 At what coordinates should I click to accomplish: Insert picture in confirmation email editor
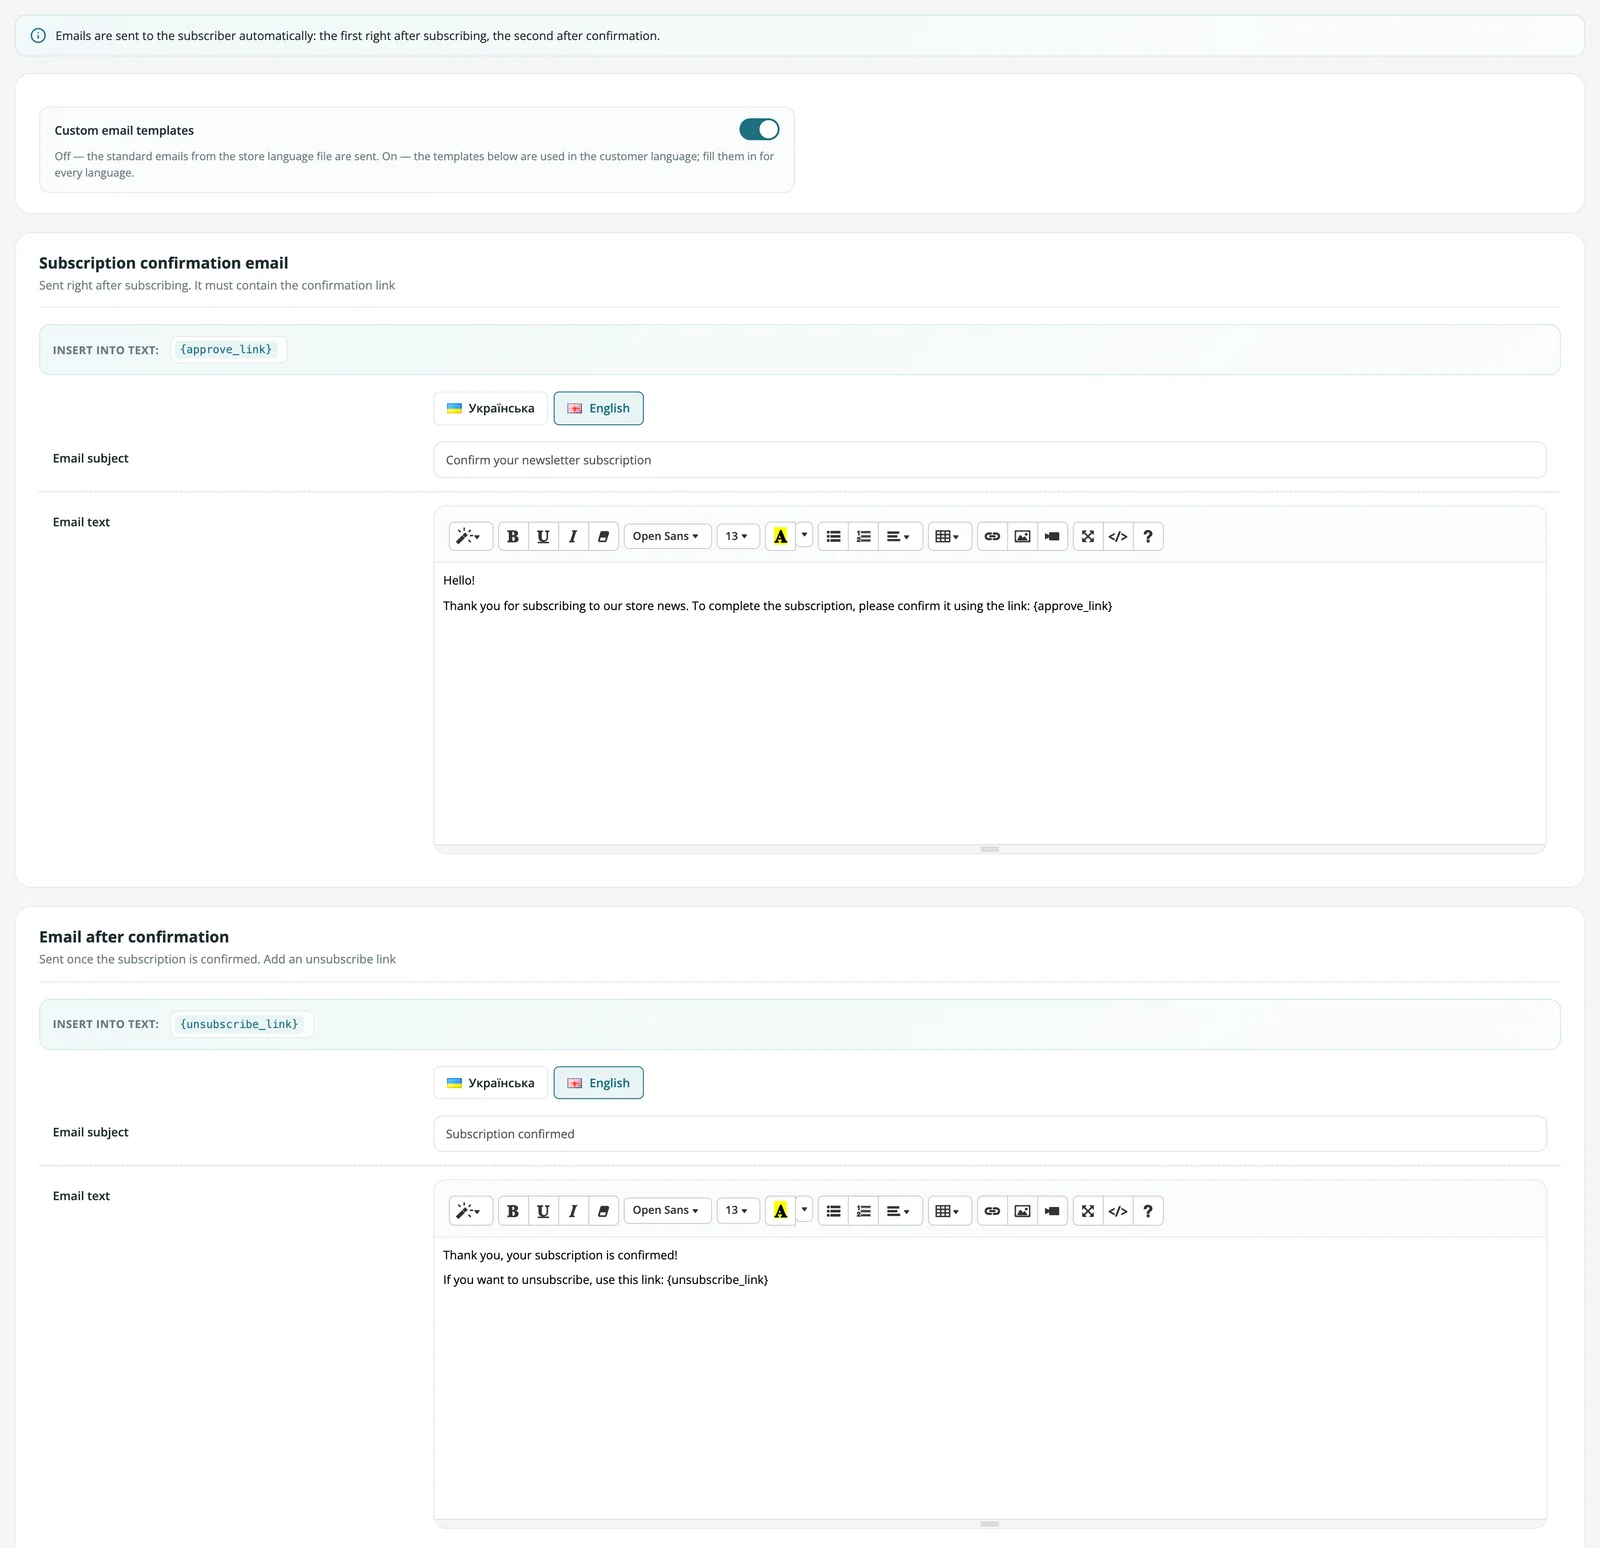pyautogui.click(x=1022, y=536)
